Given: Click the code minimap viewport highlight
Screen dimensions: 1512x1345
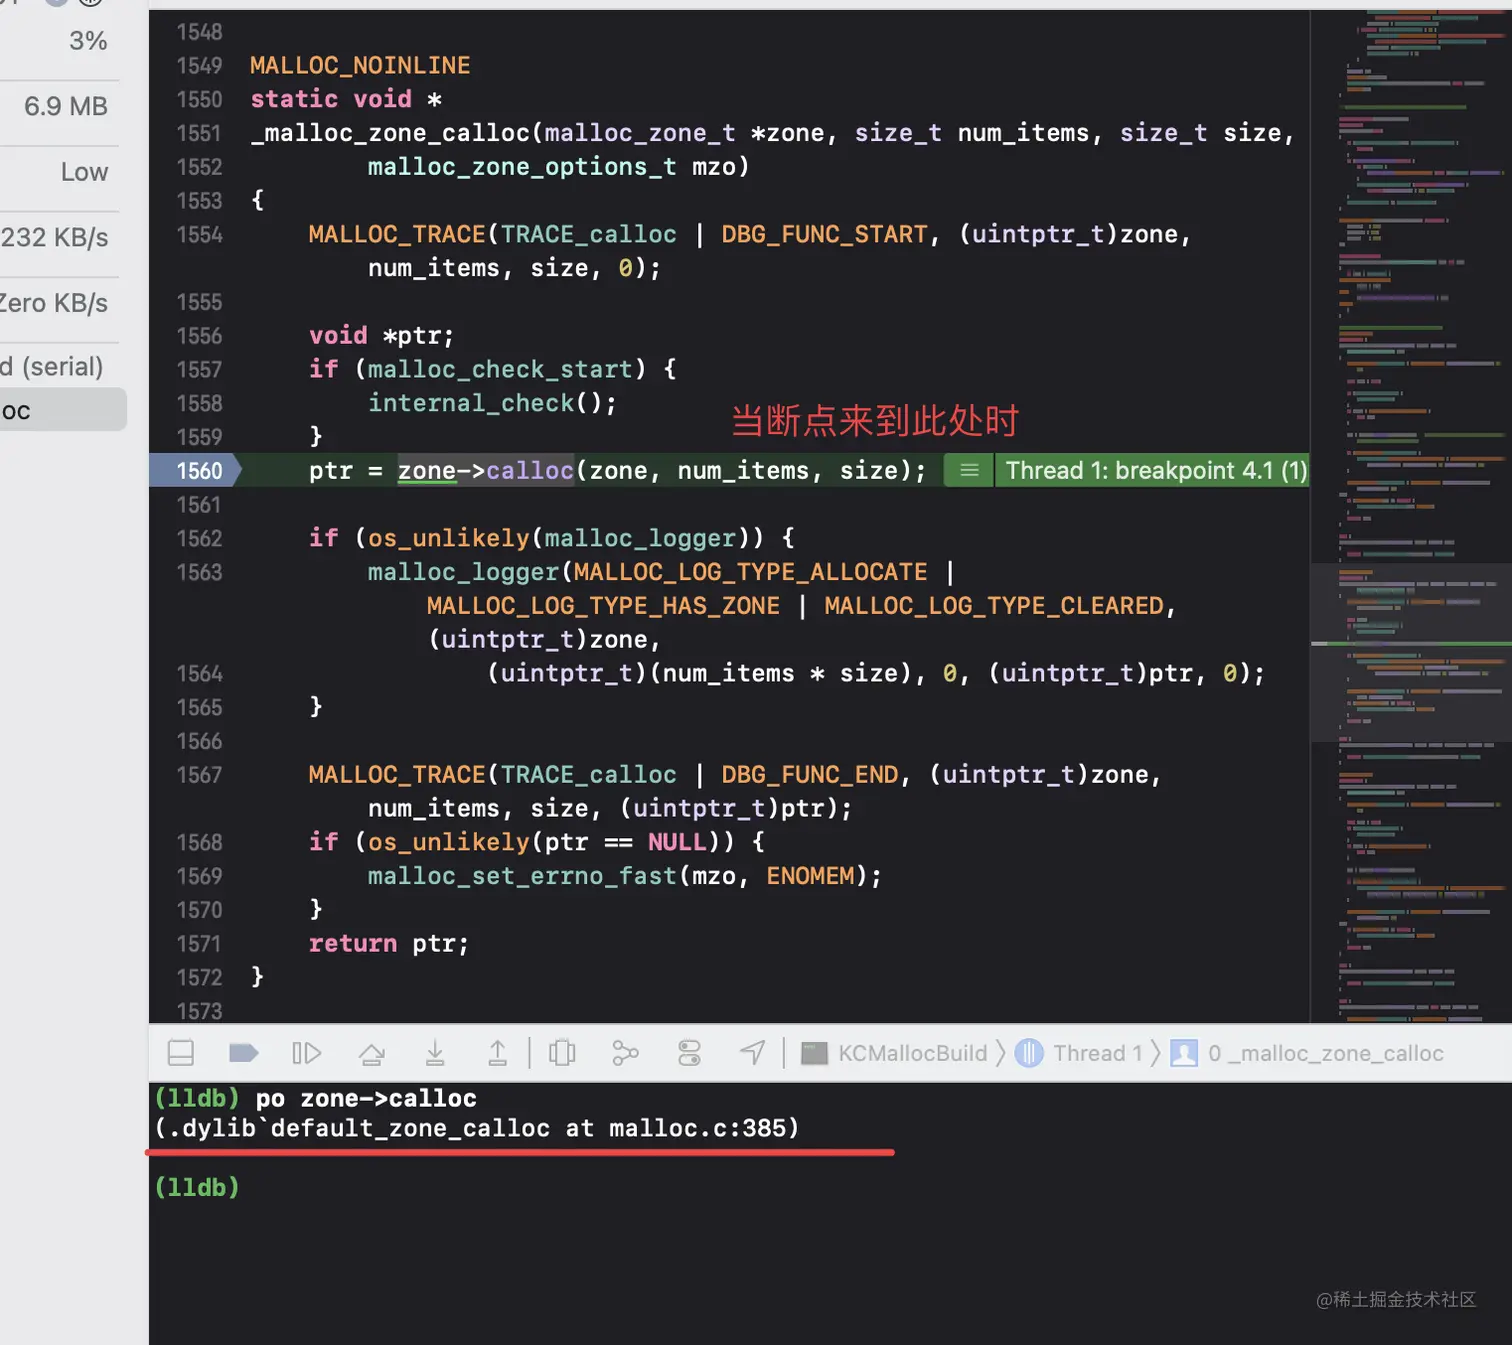Looking at the screenshot, I should pos(1411,652).
